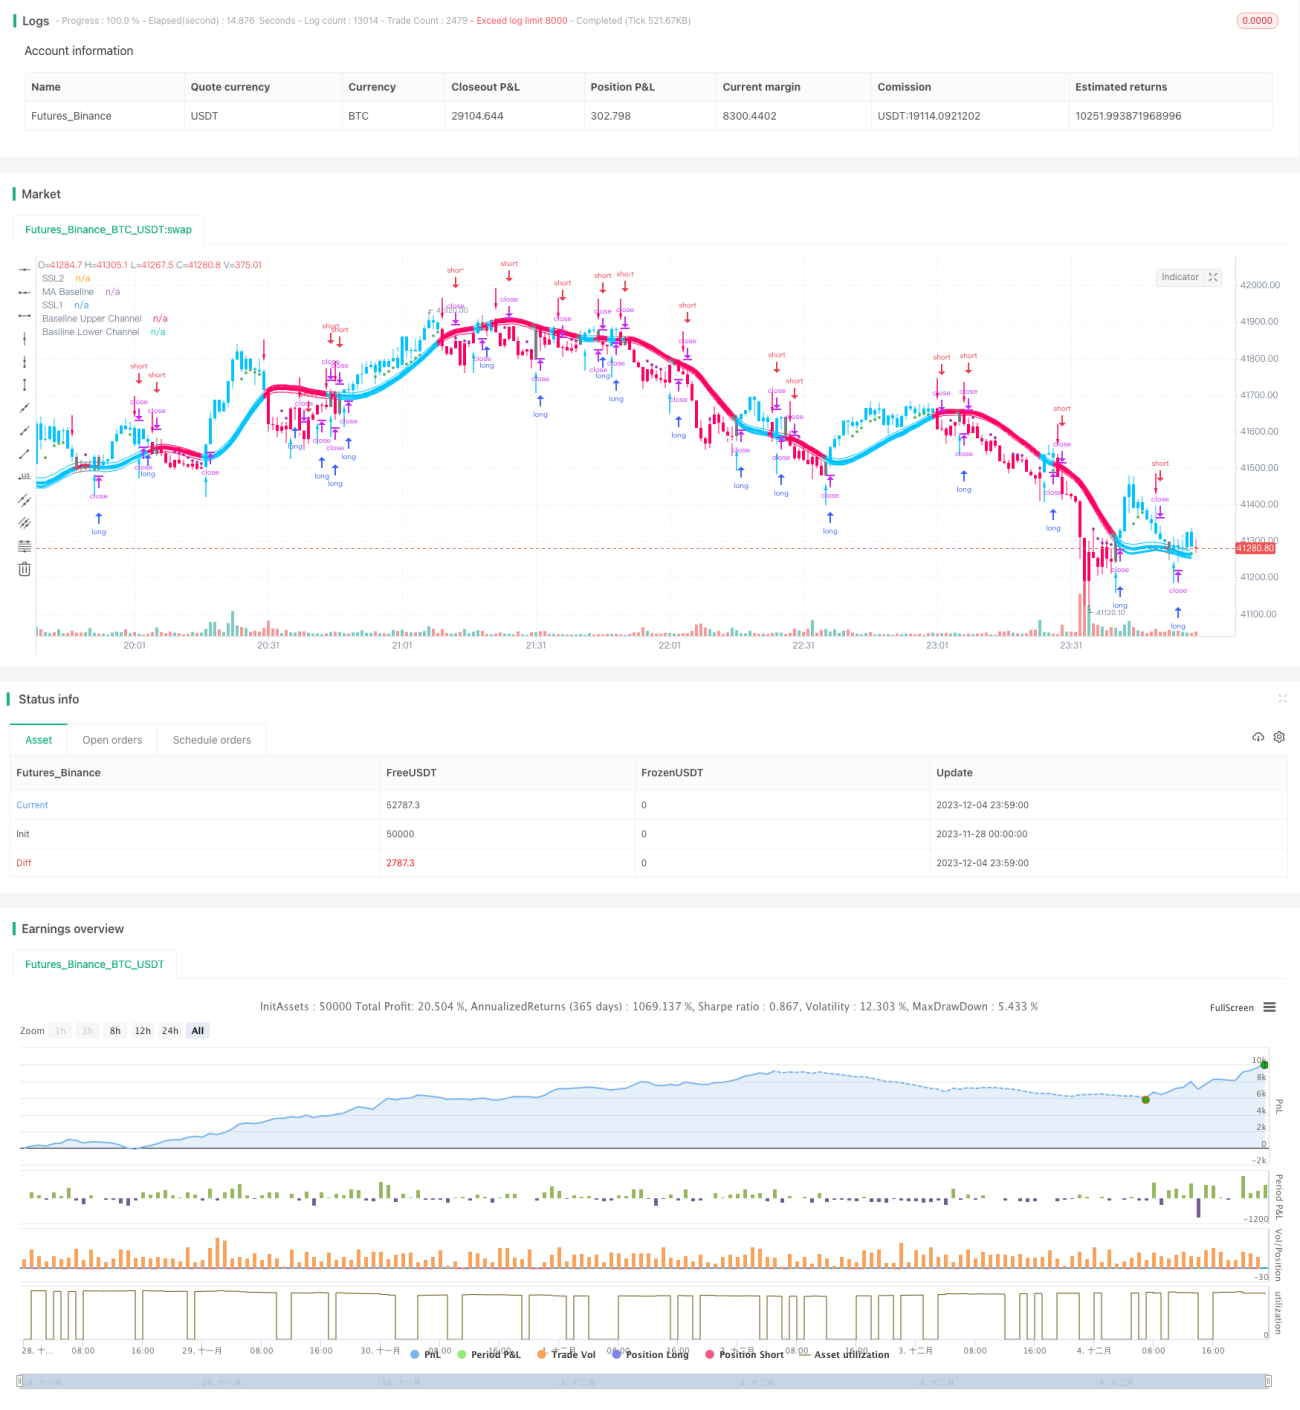Open the earnings chart hamburger export menu

click(1269, 1007)
